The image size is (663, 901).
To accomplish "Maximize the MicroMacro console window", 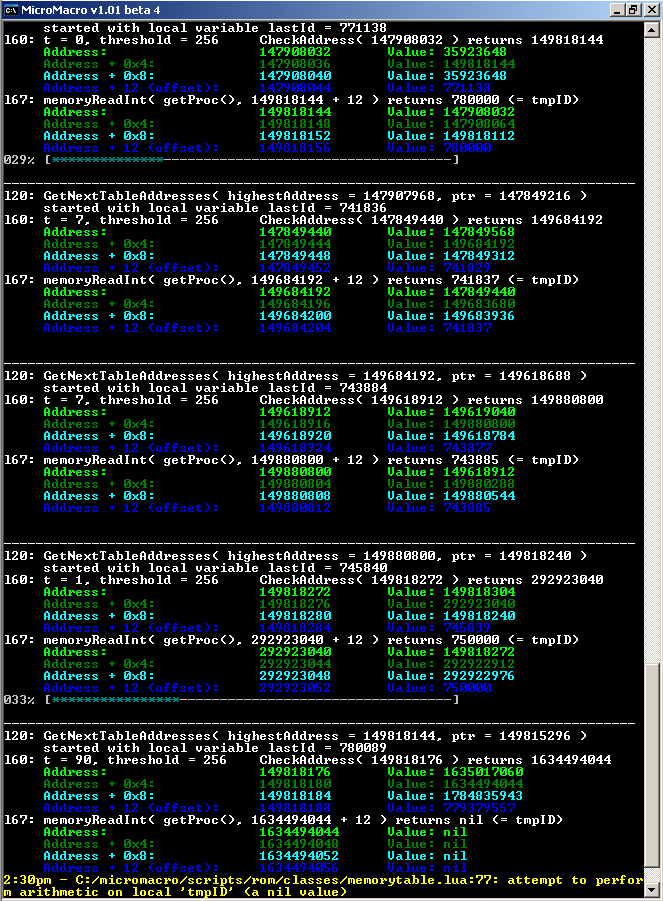I will click(x=632, y=10).
